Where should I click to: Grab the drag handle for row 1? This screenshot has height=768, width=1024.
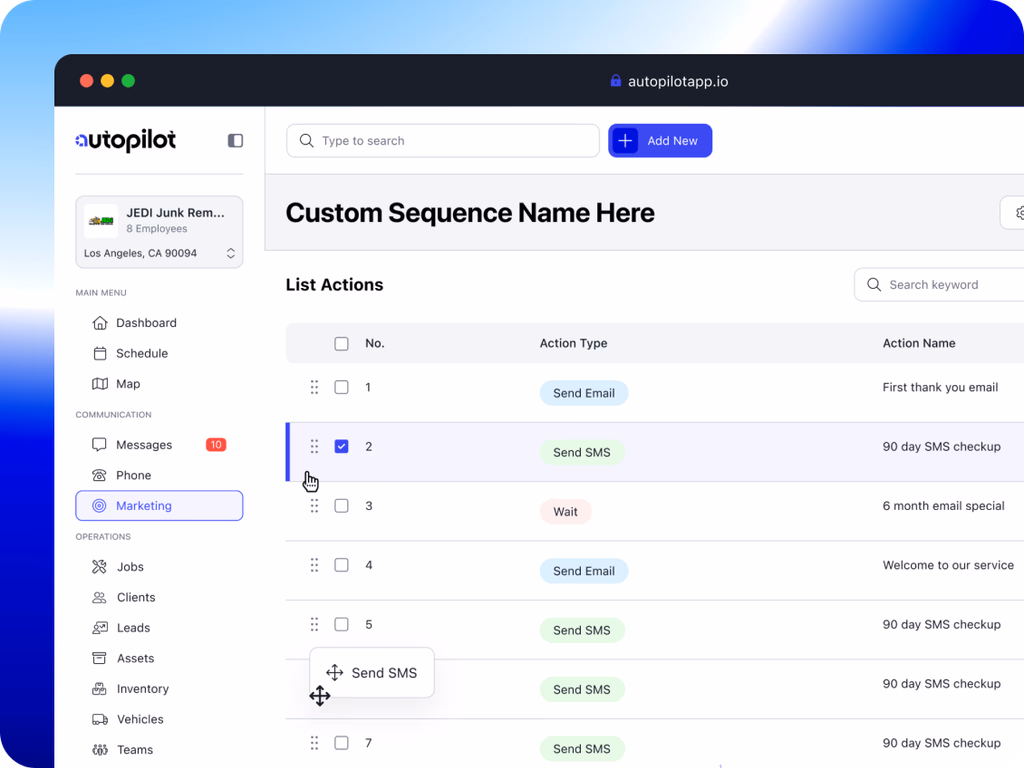click(314, 387)
